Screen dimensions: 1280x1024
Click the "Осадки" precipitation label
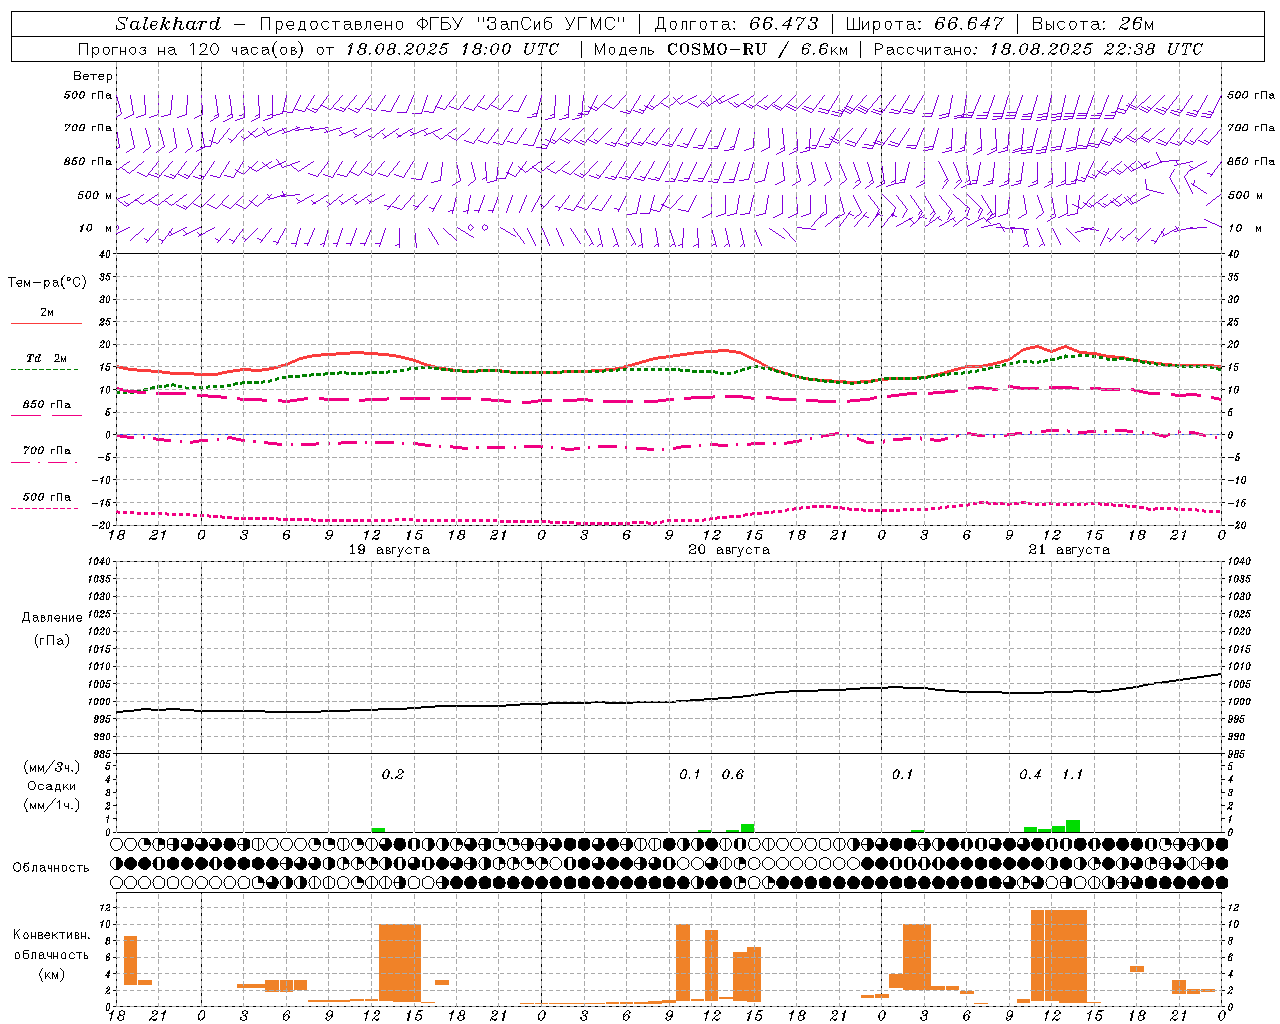51,786
